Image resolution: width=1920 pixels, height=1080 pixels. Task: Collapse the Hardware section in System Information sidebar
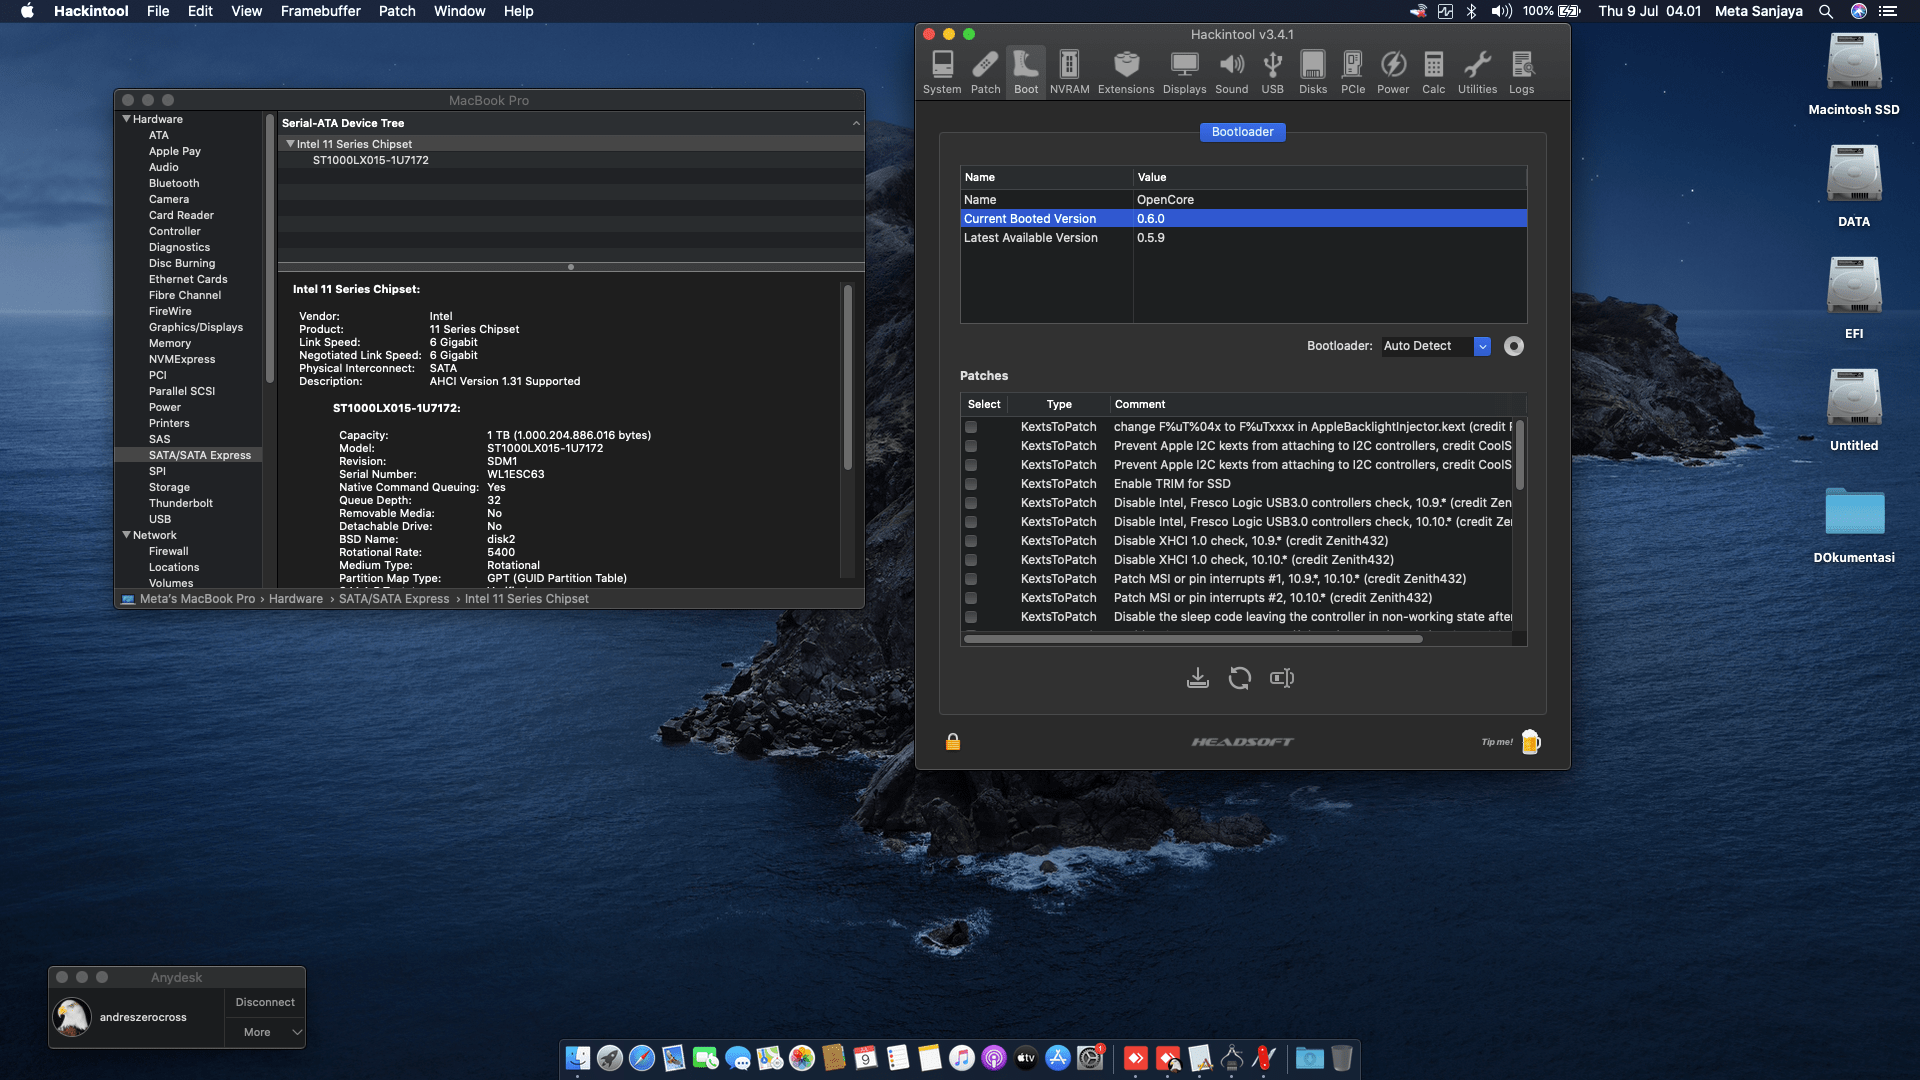pos(127,119)
